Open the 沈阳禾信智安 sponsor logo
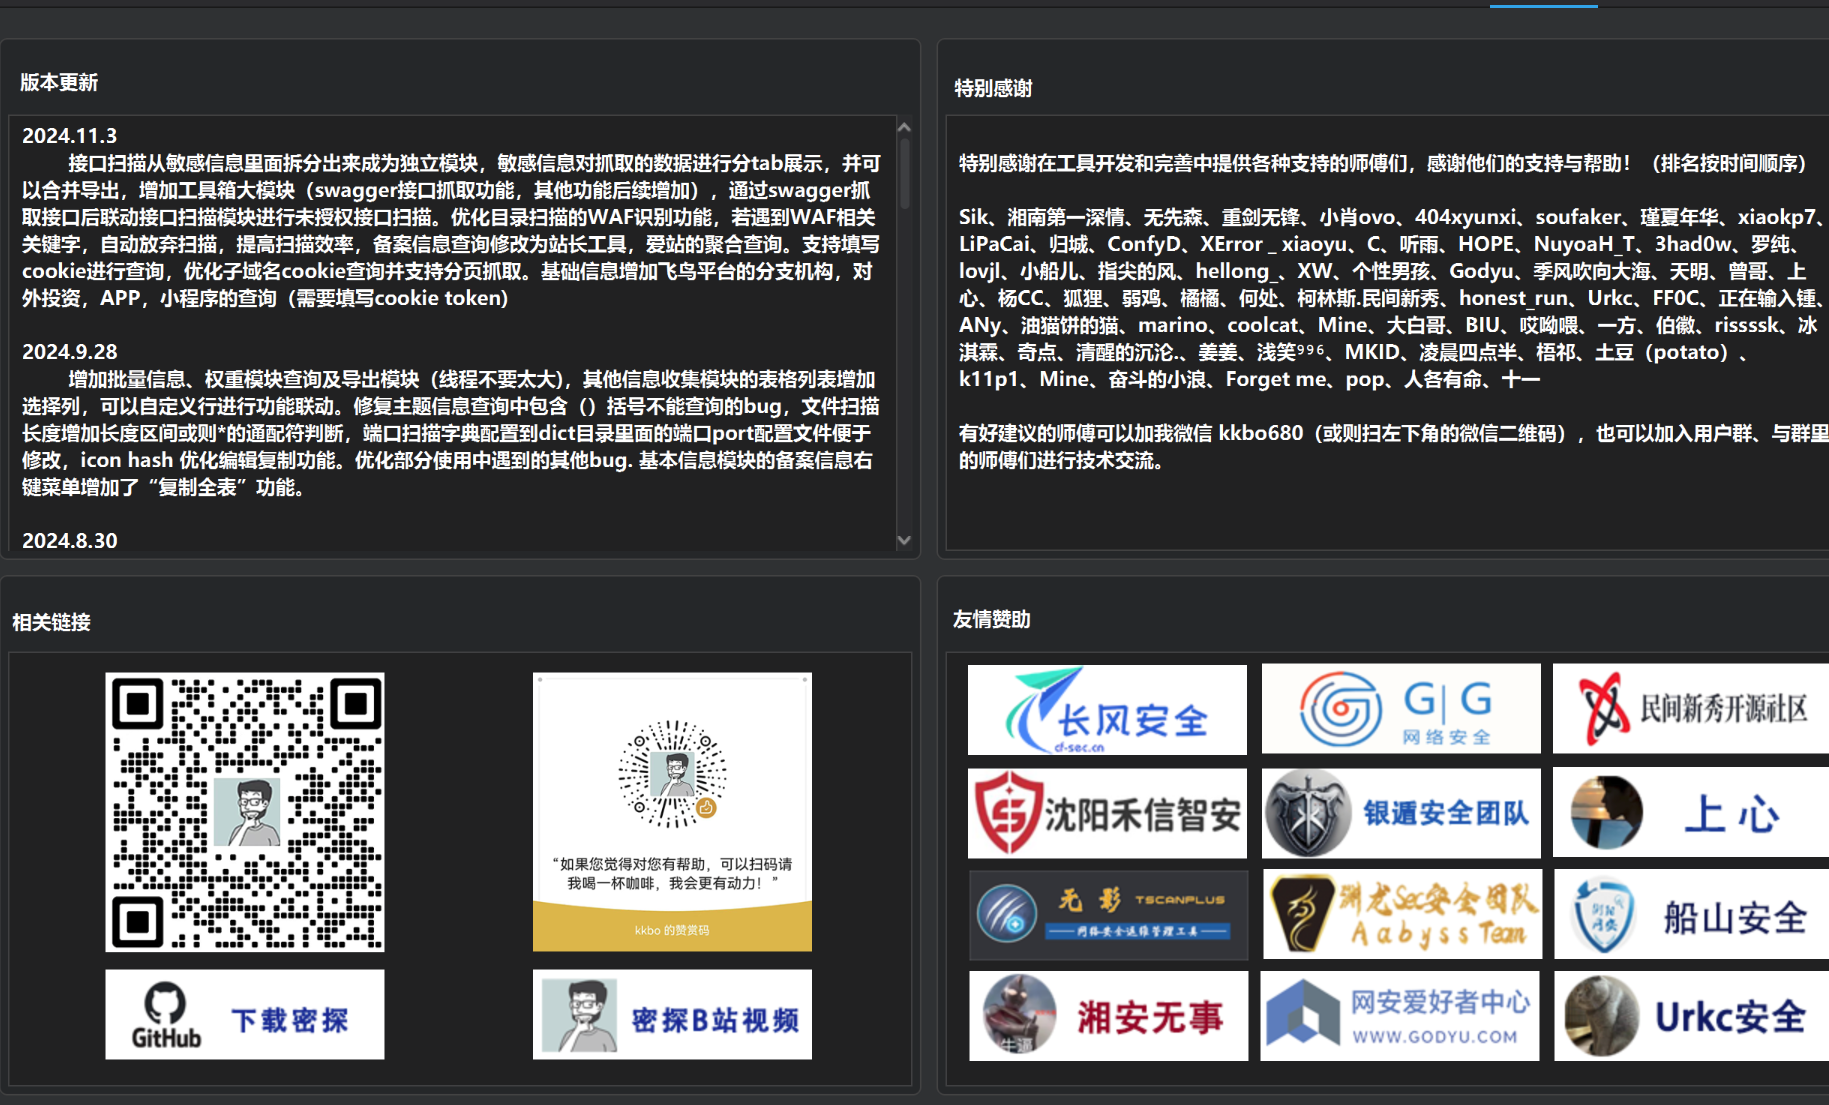Image resolution: width=1829 pixels, height=1105 pixels. 1107,813
